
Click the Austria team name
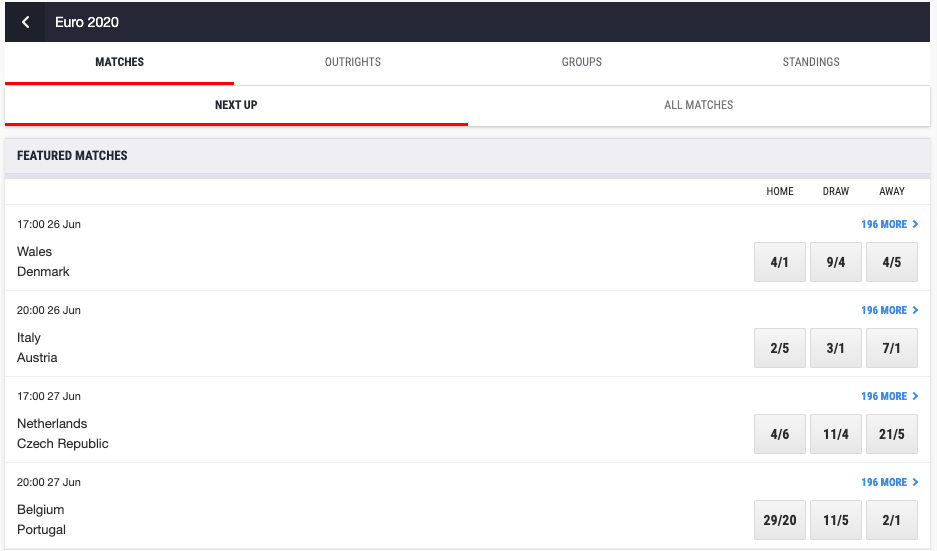coord(37,358)
